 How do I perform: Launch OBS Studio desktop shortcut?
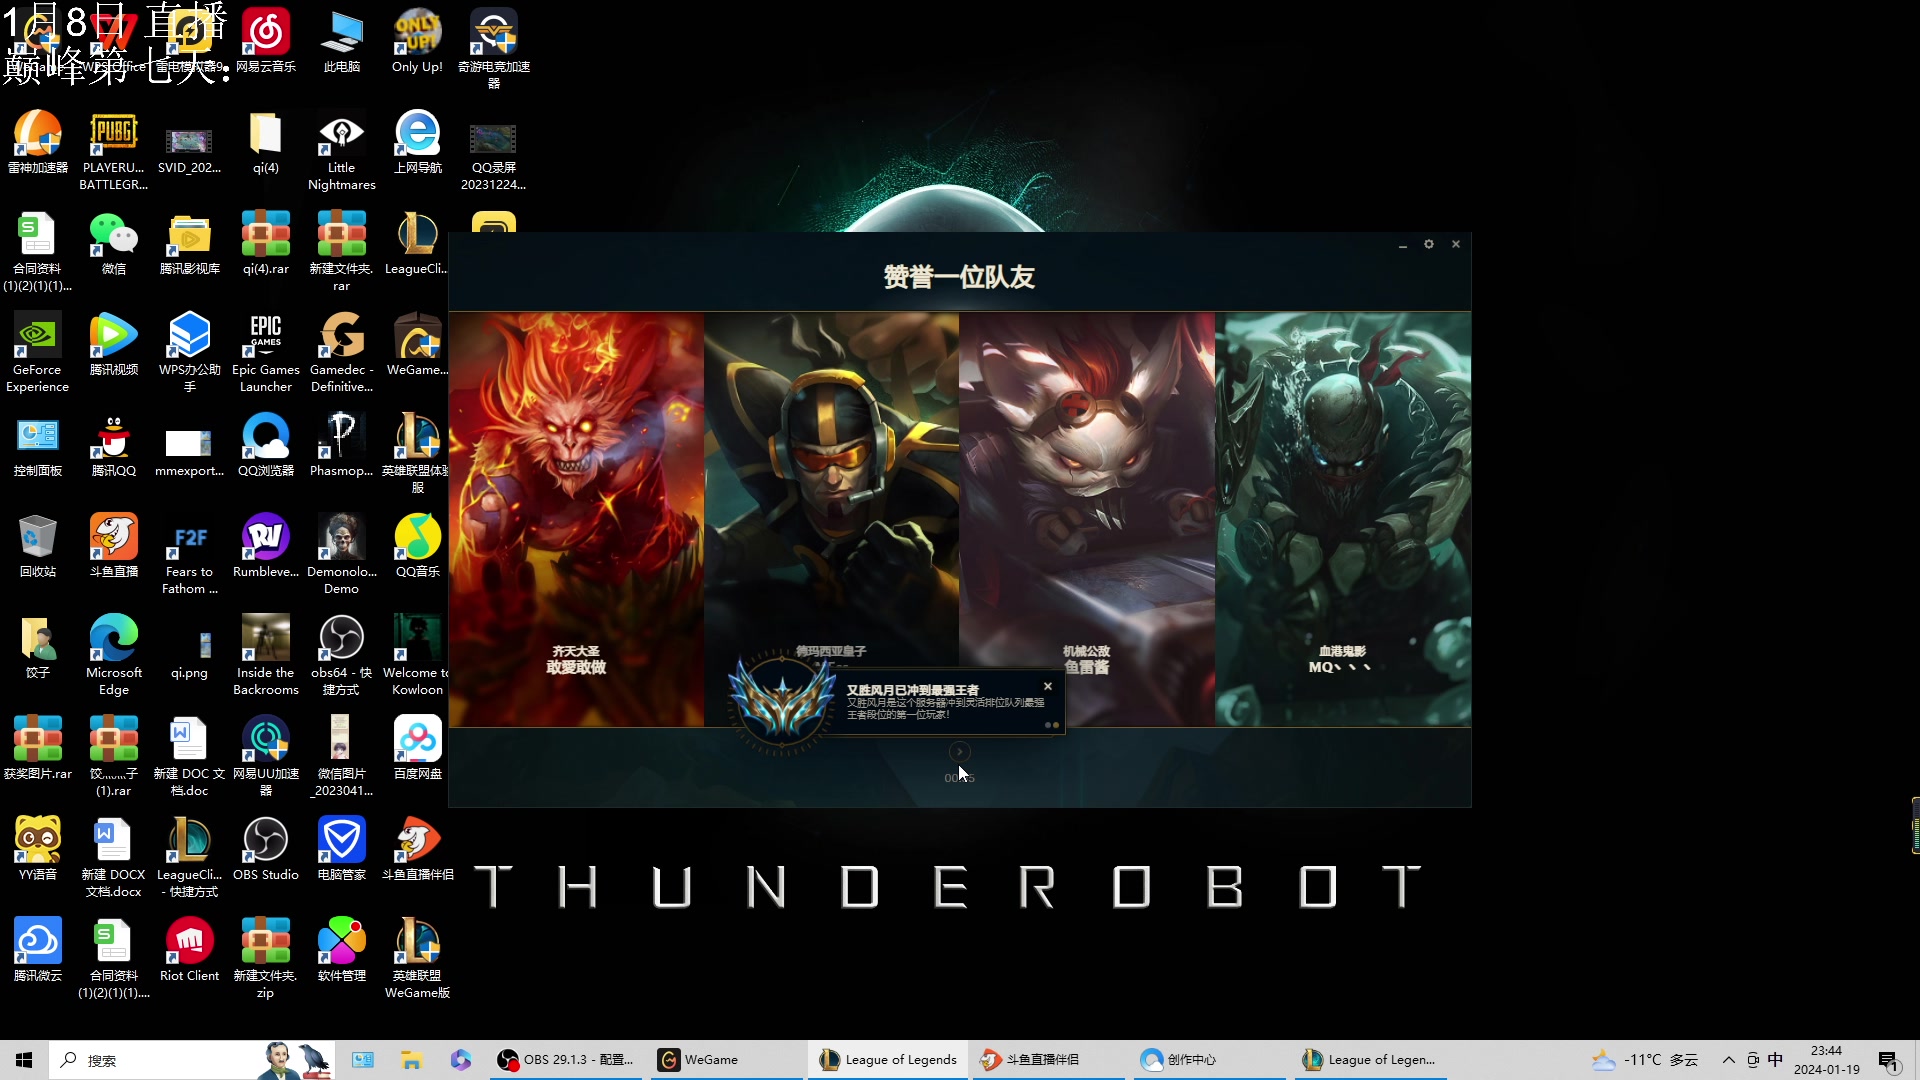point(266,850)
